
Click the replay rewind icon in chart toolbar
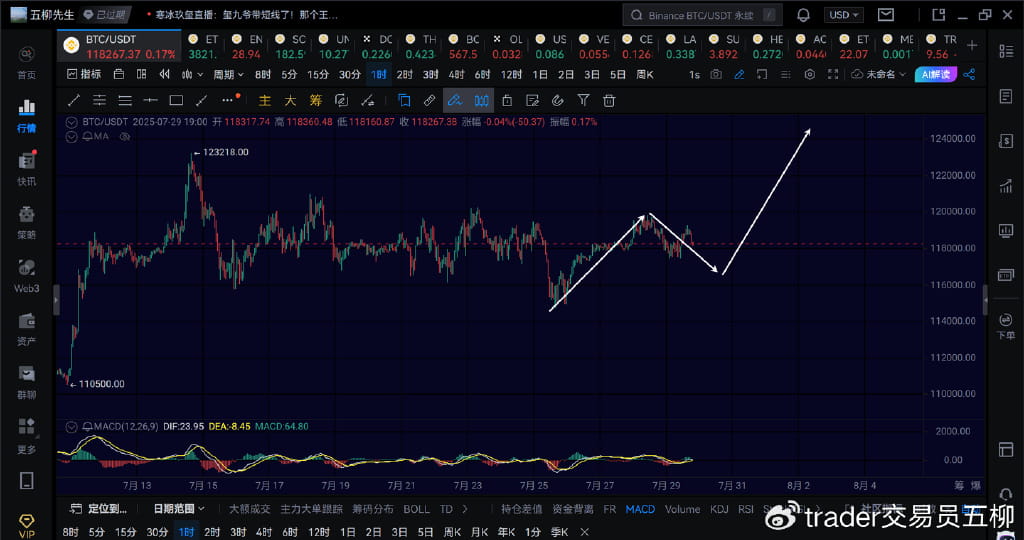coord(165,74)
